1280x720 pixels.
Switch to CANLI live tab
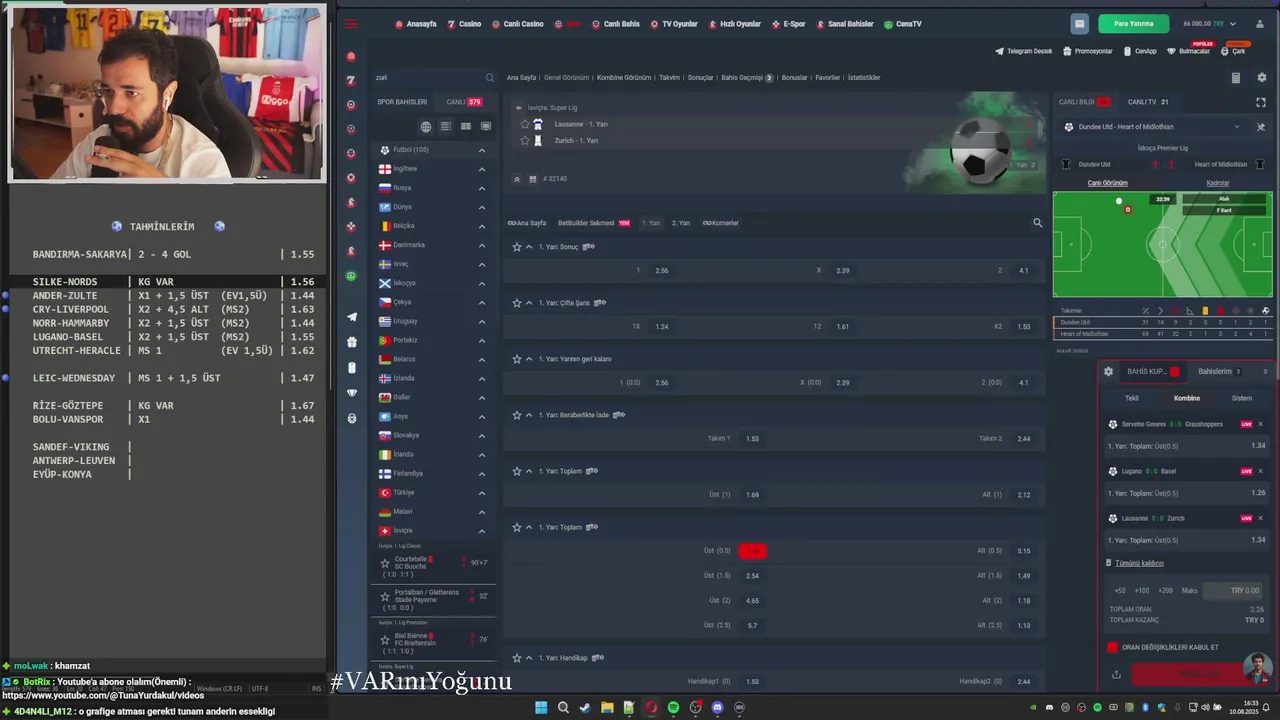(x=464, y=102)
